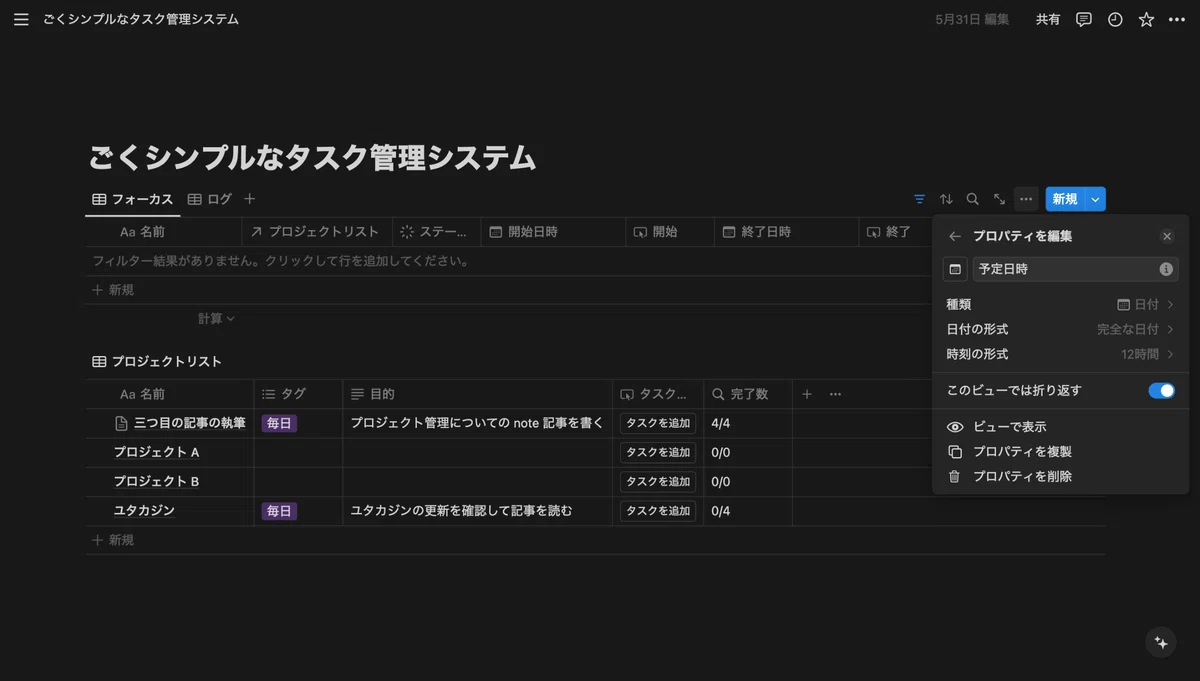Open the top-right page options menu
1200x681 pixels.
[1177, 19]
